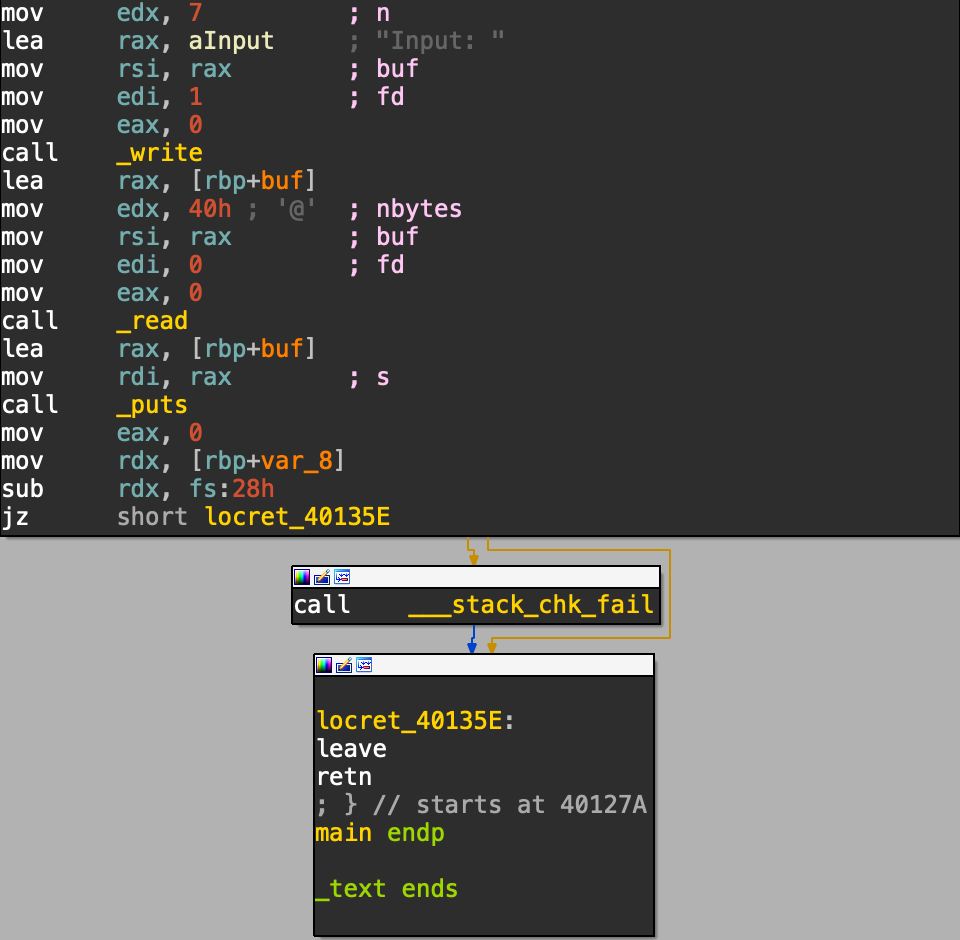Click _text ends line
Viewport: 960px width, 940px height.
click(386, 889)
